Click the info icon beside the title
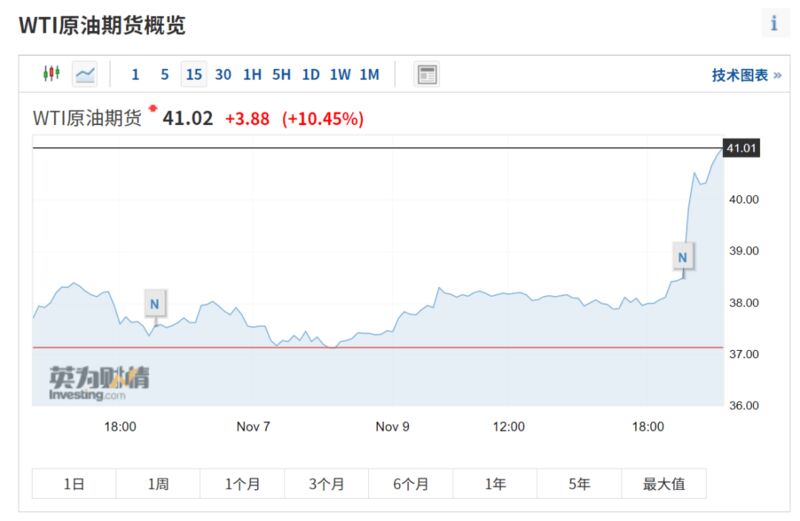800x521 pixels. pyautogui.click(x=774, y=24)
